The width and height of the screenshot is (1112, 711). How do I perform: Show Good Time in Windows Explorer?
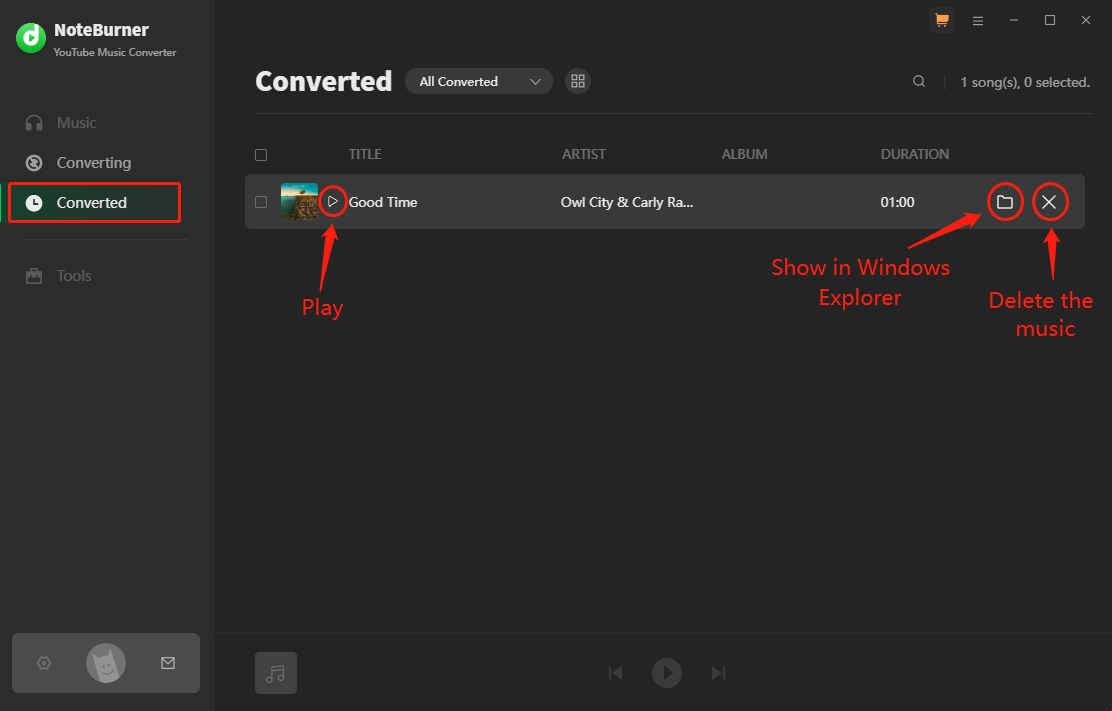point(1005,202)
